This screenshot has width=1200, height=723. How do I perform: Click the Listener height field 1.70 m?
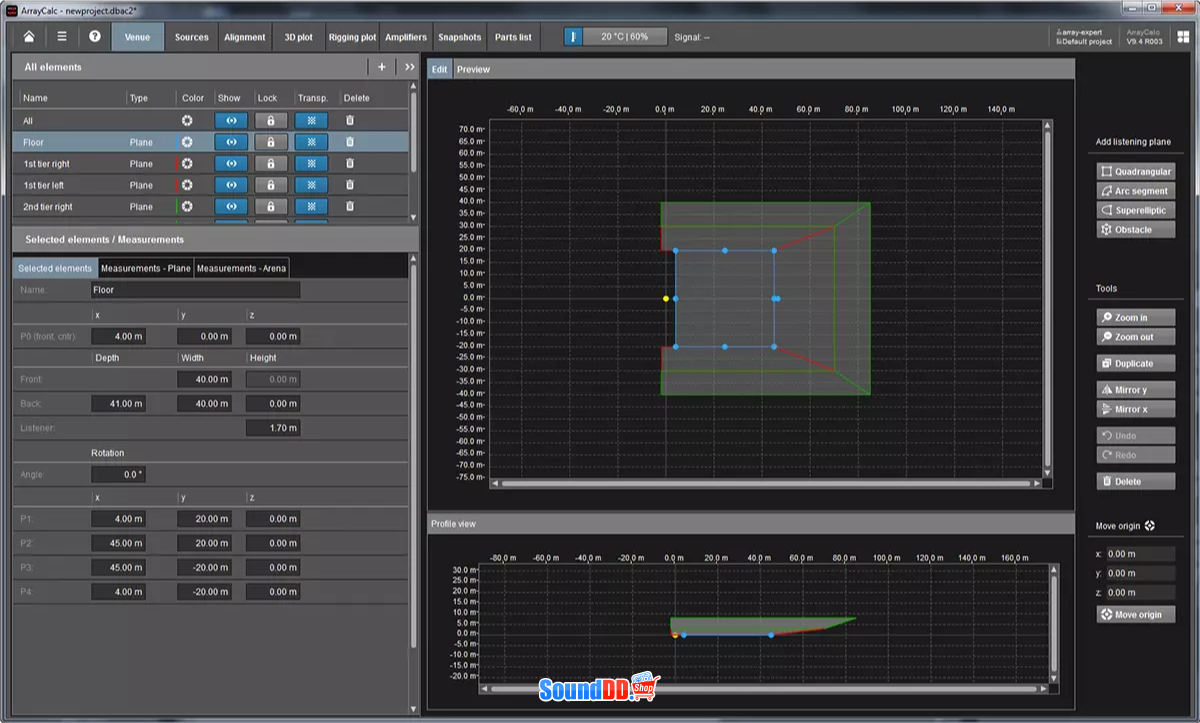click(x=273, y=428)
